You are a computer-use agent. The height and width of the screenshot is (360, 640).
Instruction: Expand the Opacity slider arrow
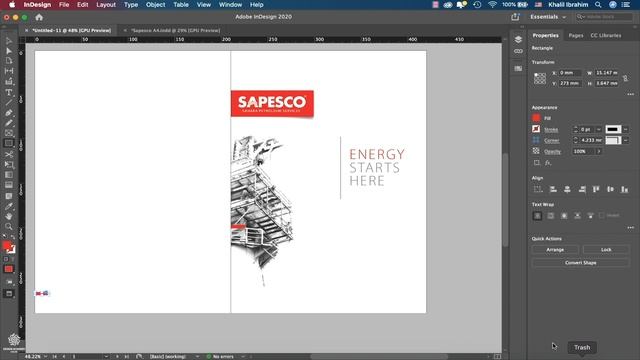[x=599, y=151]
